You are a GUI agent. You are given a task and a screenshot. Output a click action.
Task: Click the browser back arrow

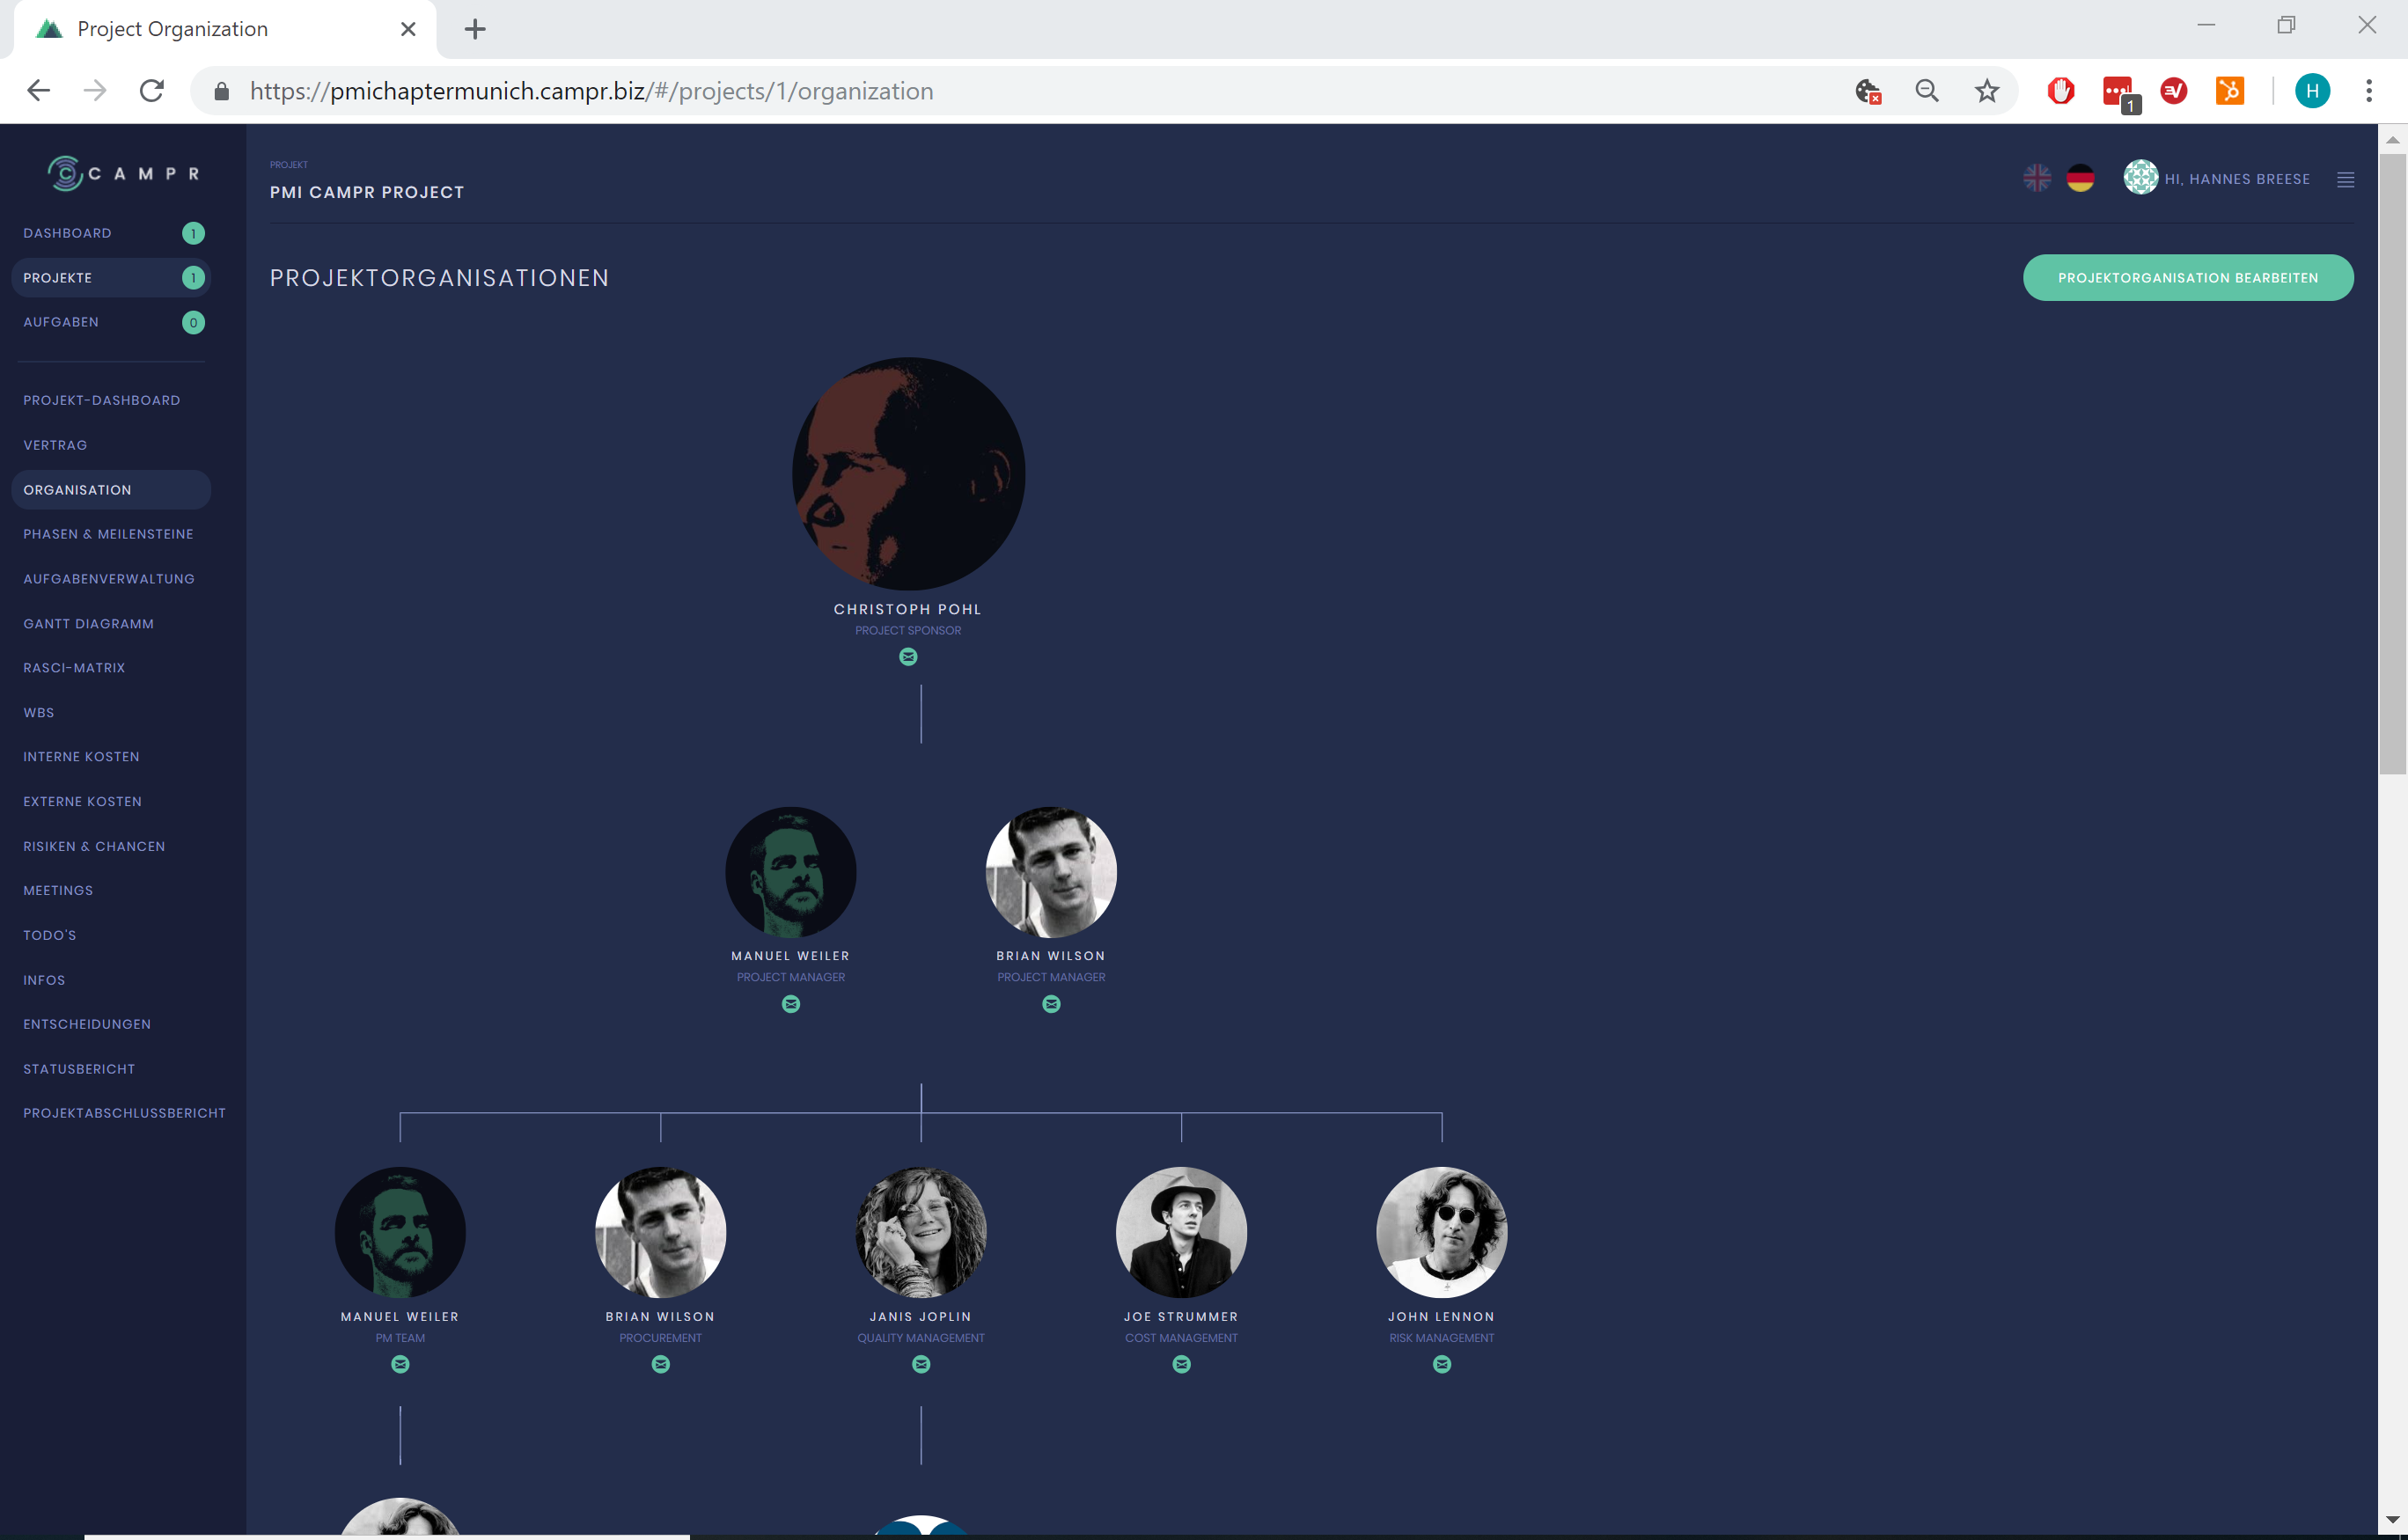38,91
